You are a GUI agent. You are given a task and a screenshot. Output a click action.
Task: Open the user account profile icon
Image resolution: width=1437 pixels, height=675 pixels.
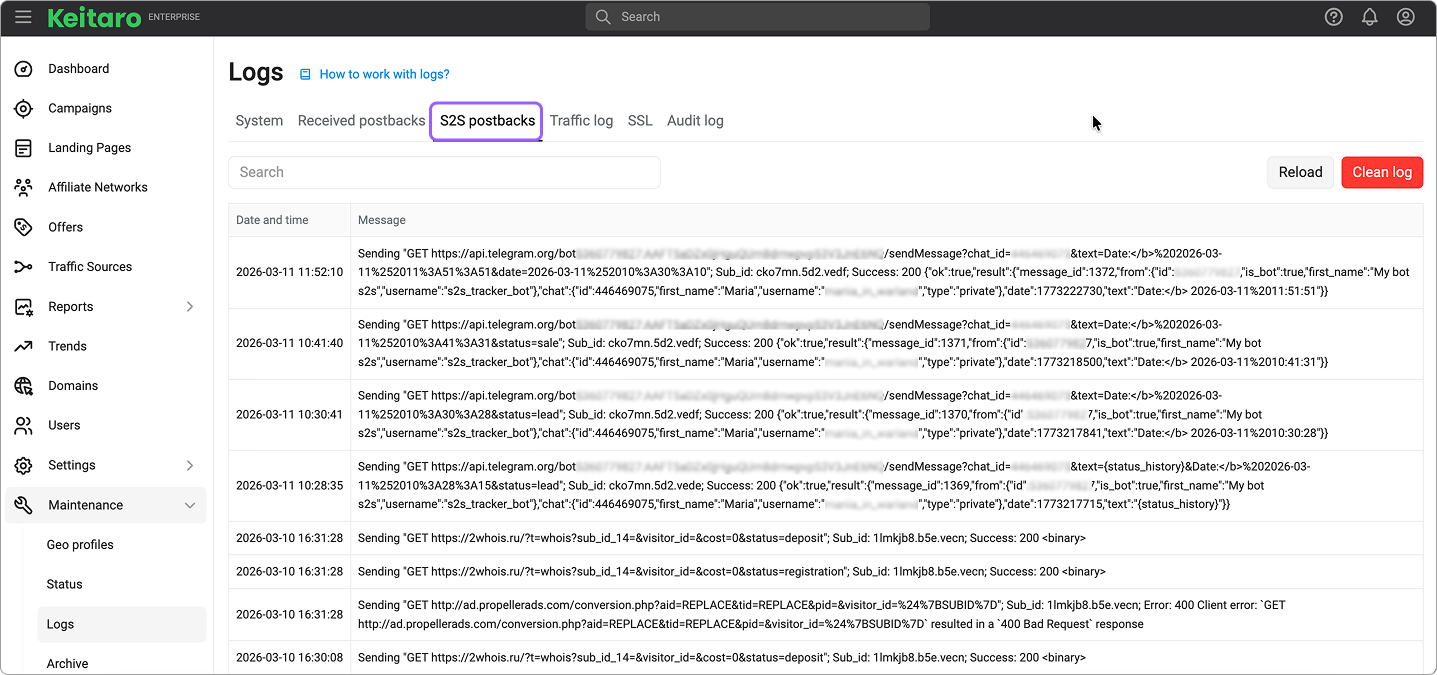(1405, 17)
